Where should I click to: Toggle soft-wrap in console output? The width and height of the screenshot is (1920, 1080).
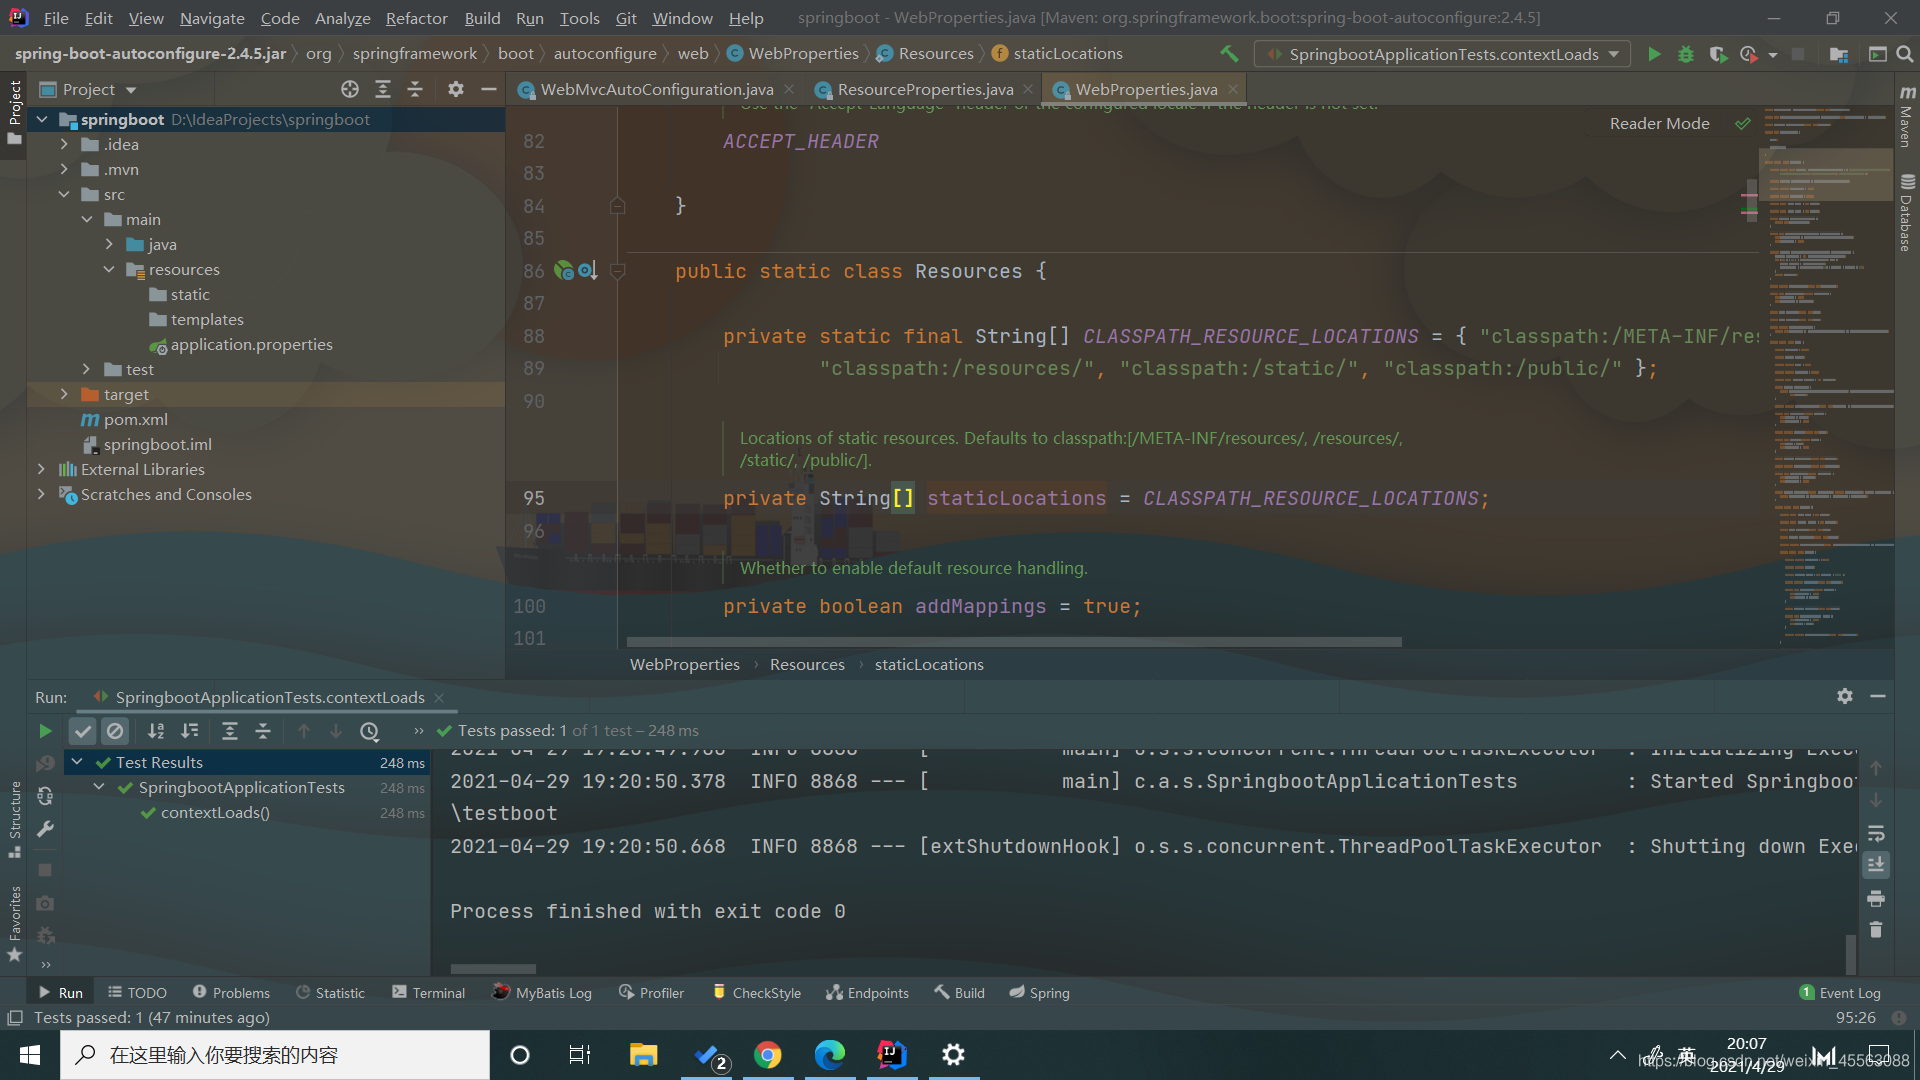(1876, 833)
